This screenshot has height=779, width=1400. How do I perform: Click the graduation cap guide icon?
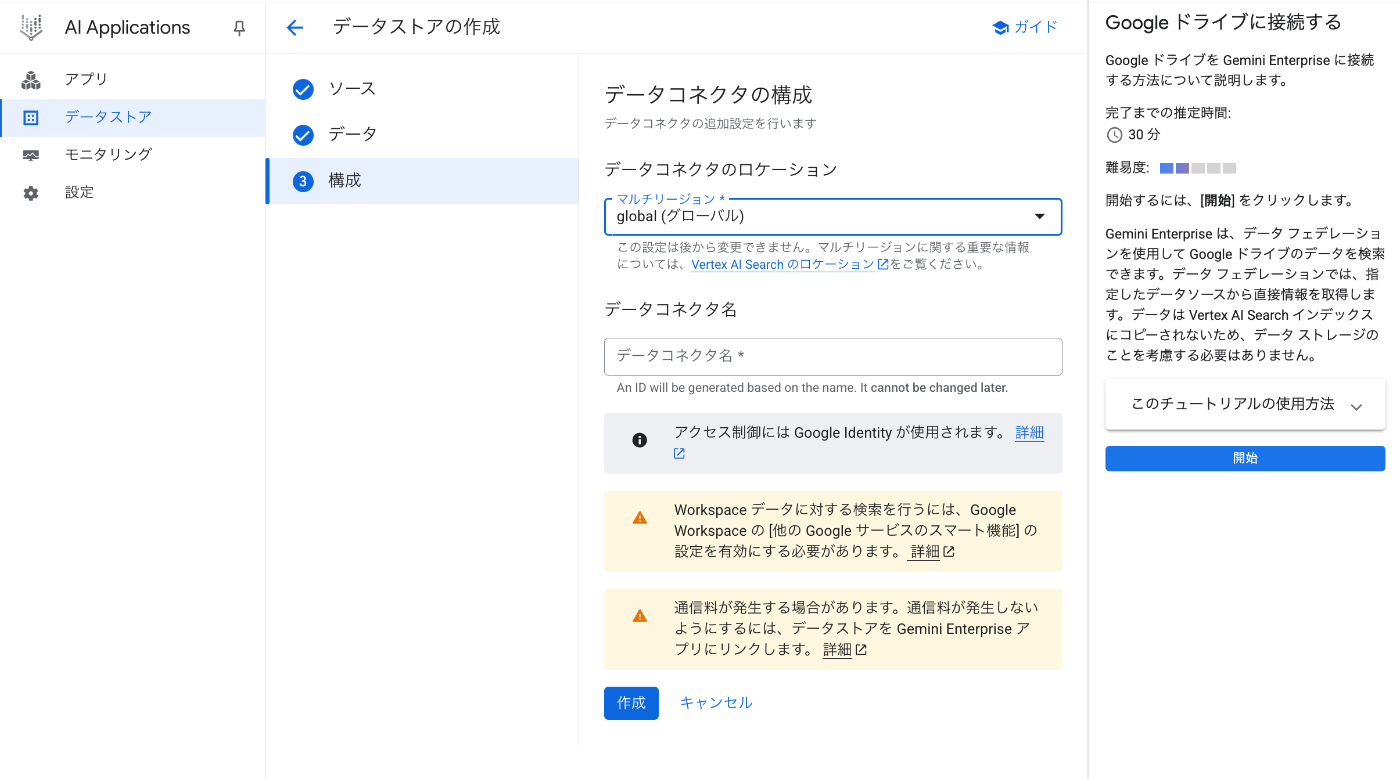click(x=1000, y=28)
